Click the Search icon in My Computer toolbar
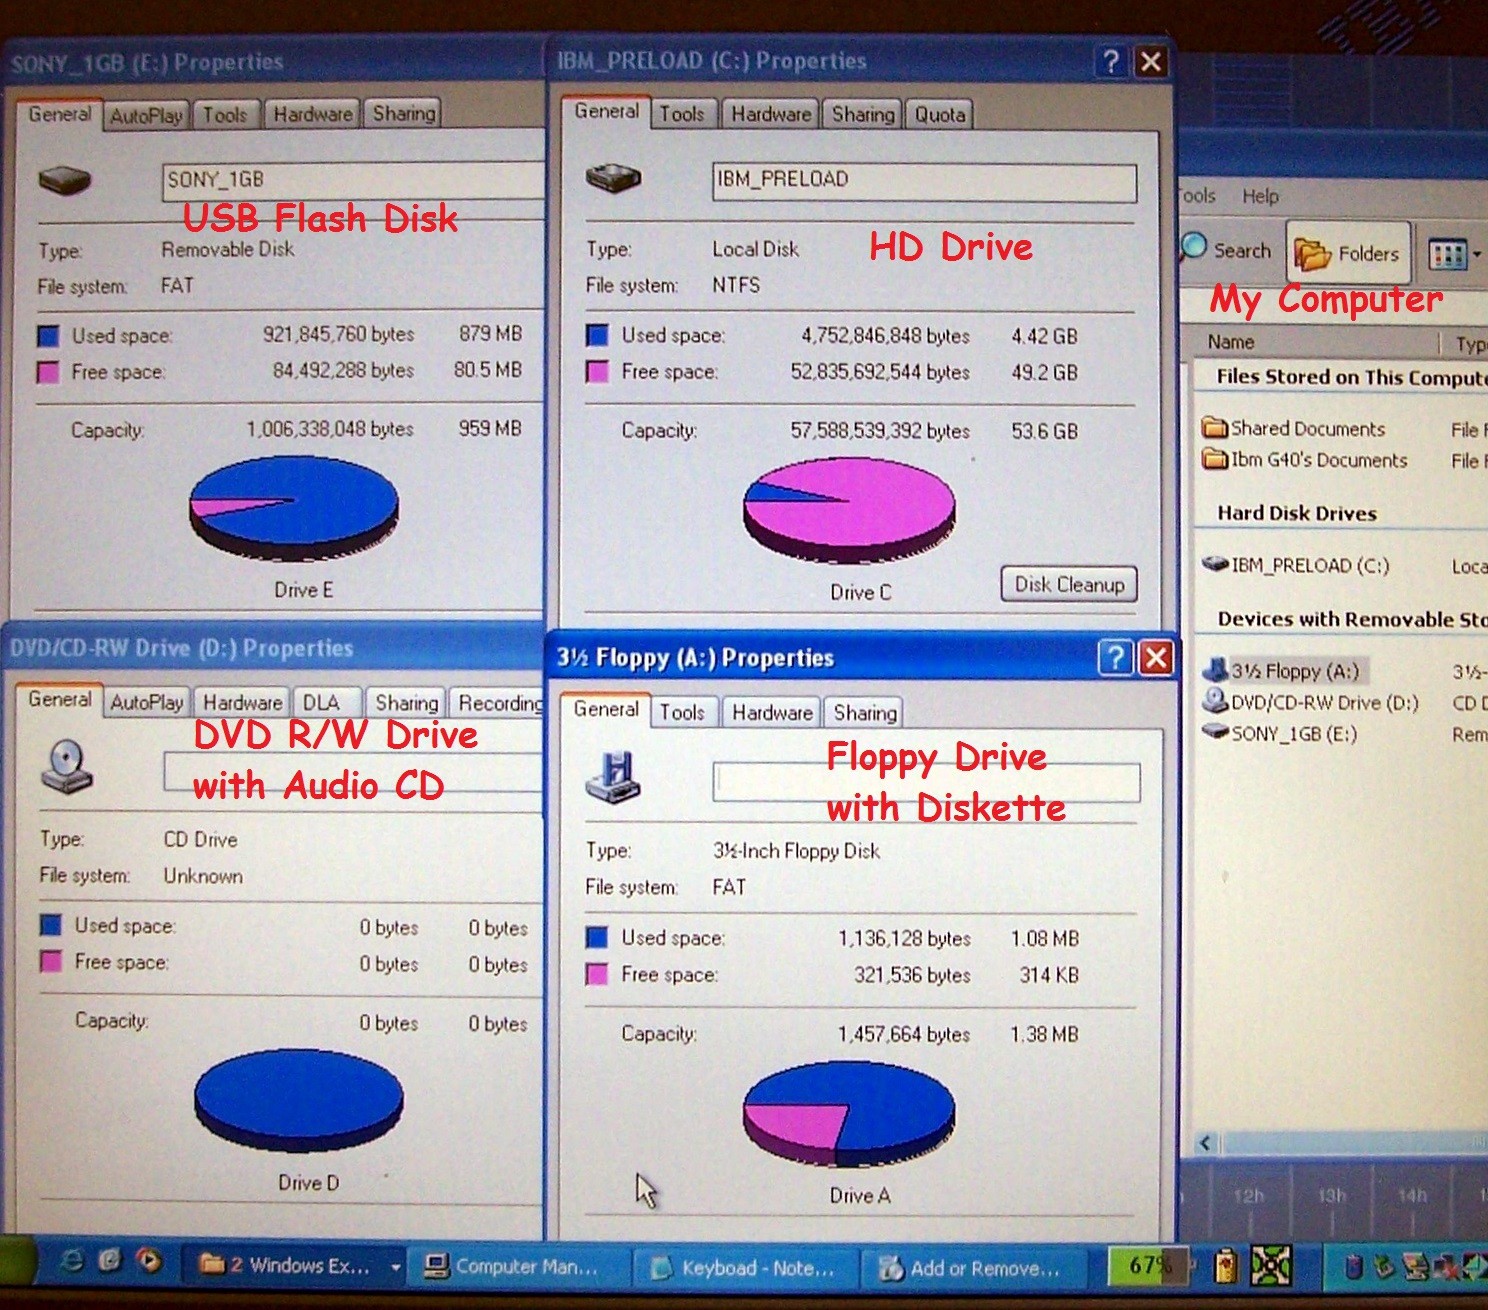 pos(1193,248)
